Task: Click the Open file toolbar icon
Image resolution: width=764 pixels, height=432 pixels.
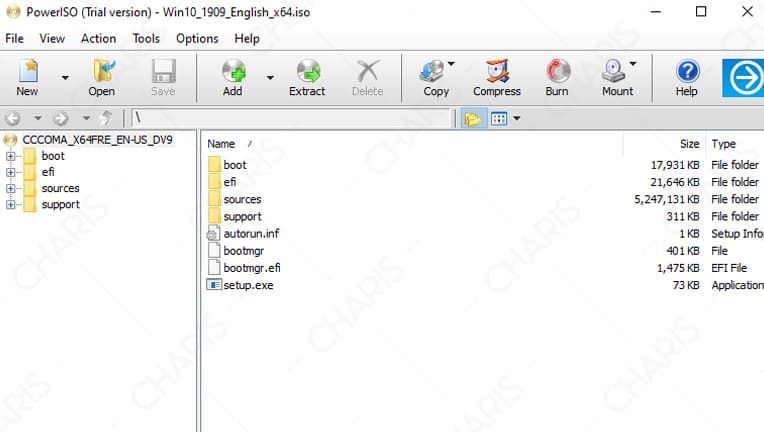Action: [x=103, y=71]
